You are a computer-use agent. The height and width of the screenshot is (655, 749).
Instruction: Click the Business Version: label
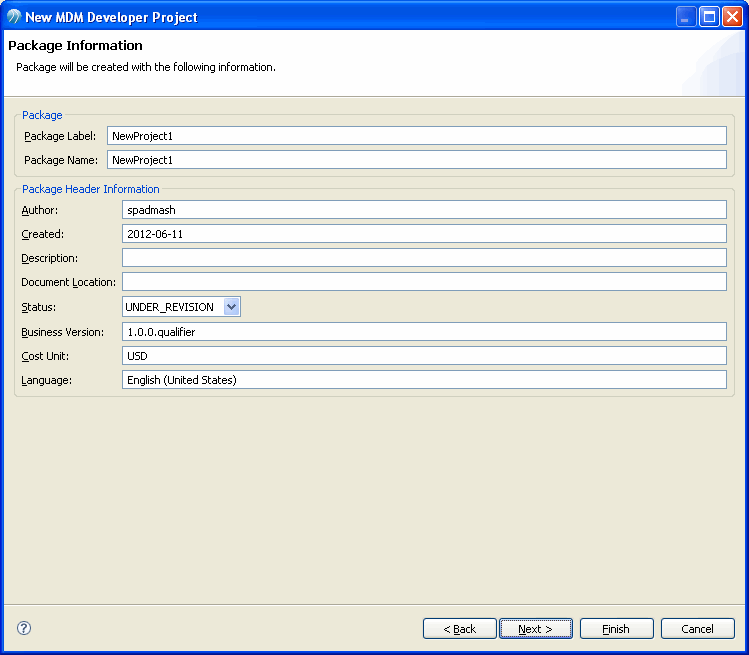click(63, 332)
